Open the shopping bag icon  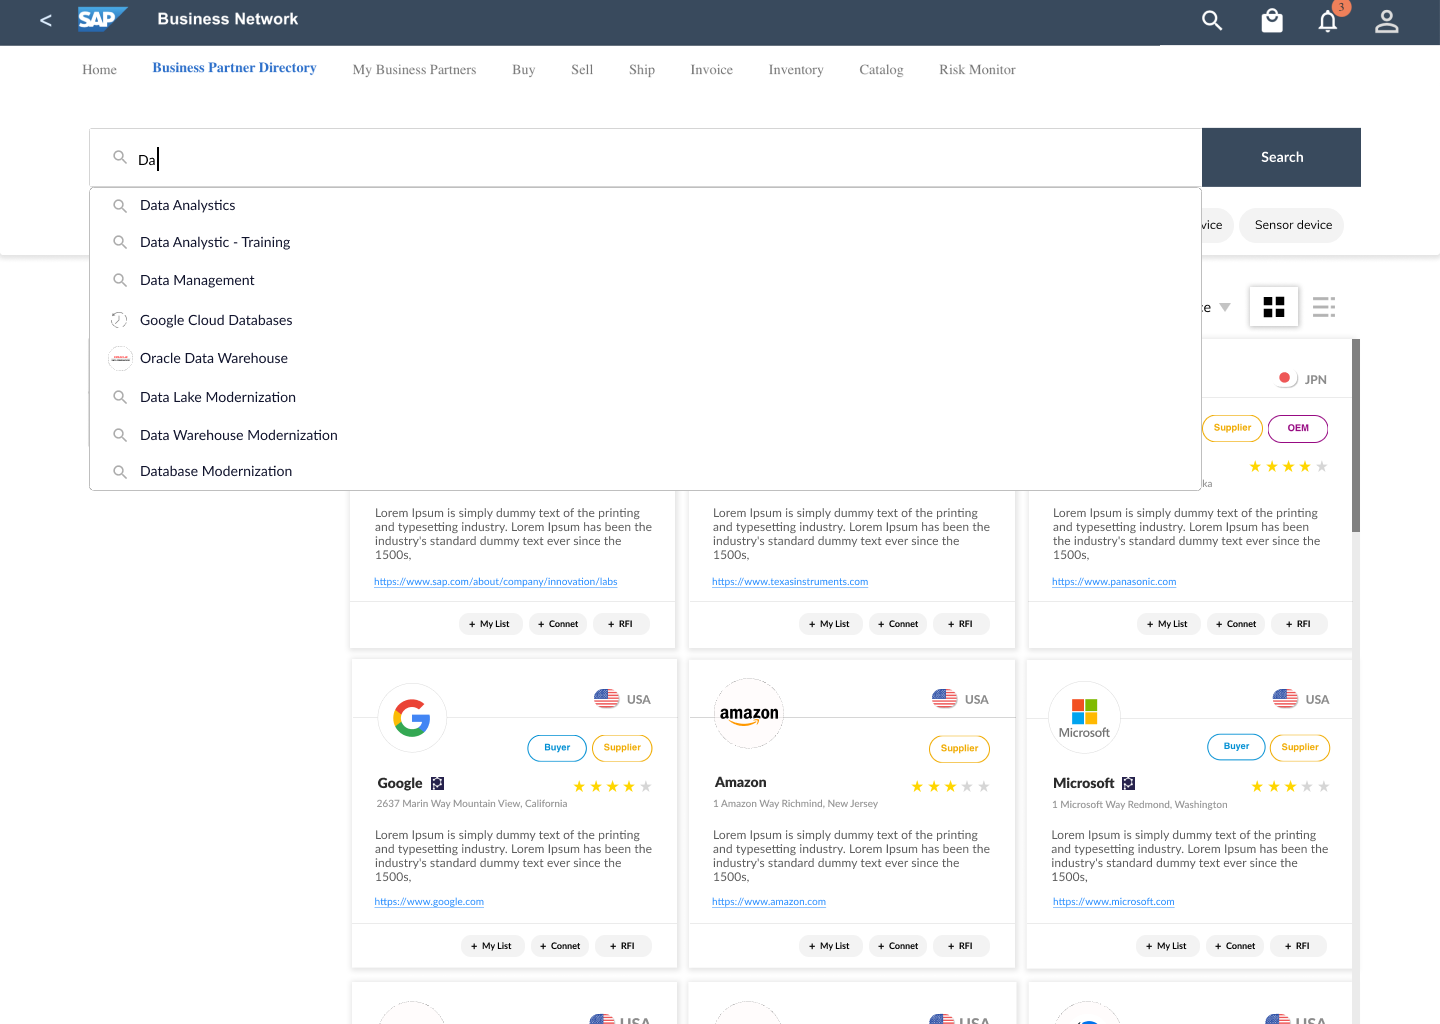coord(1272,20)
